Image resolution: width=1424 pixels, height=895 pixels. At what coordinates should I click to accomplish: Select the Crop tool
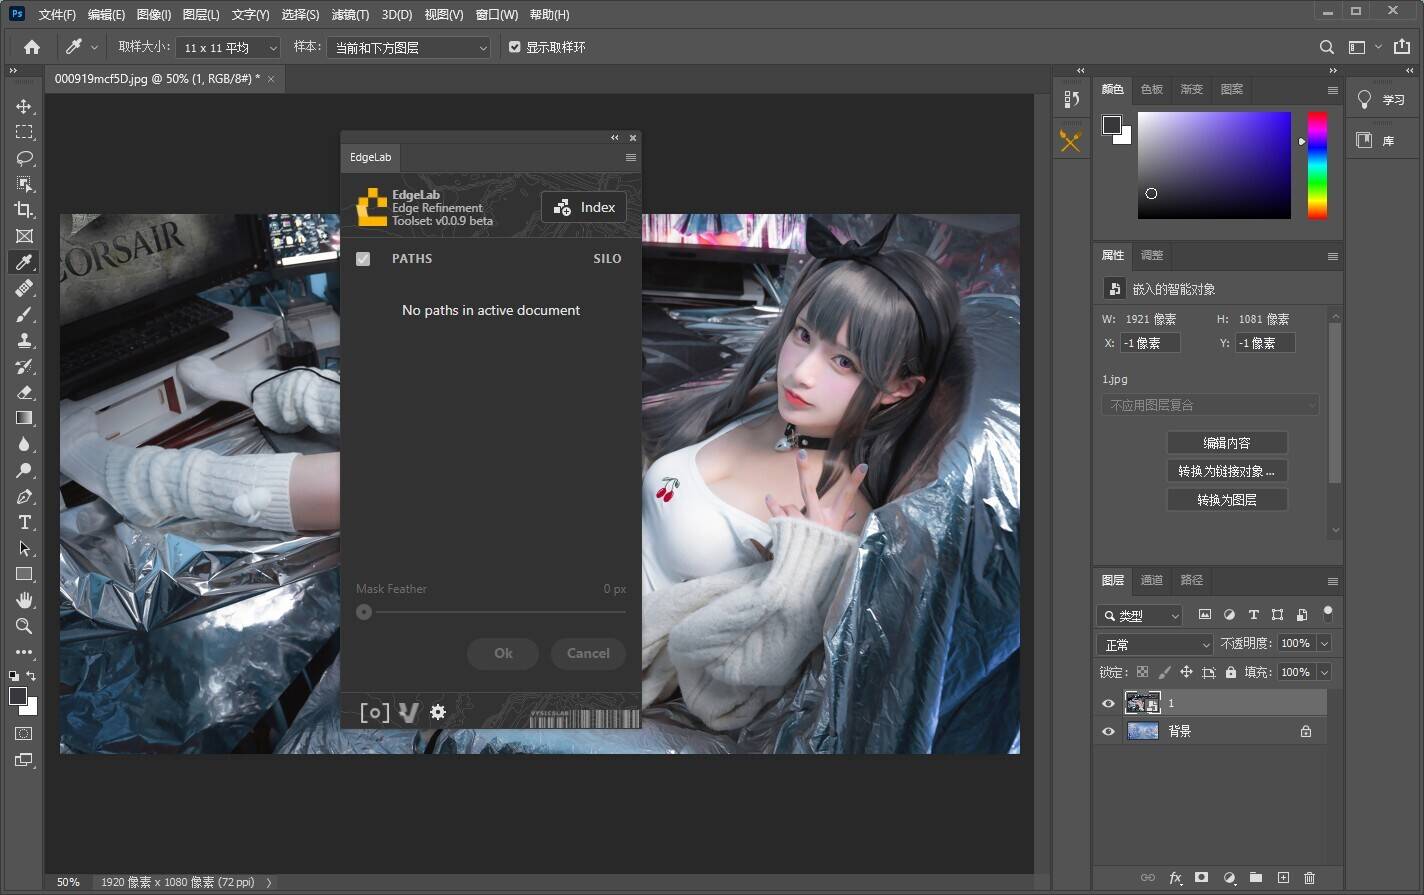point(26,210)
